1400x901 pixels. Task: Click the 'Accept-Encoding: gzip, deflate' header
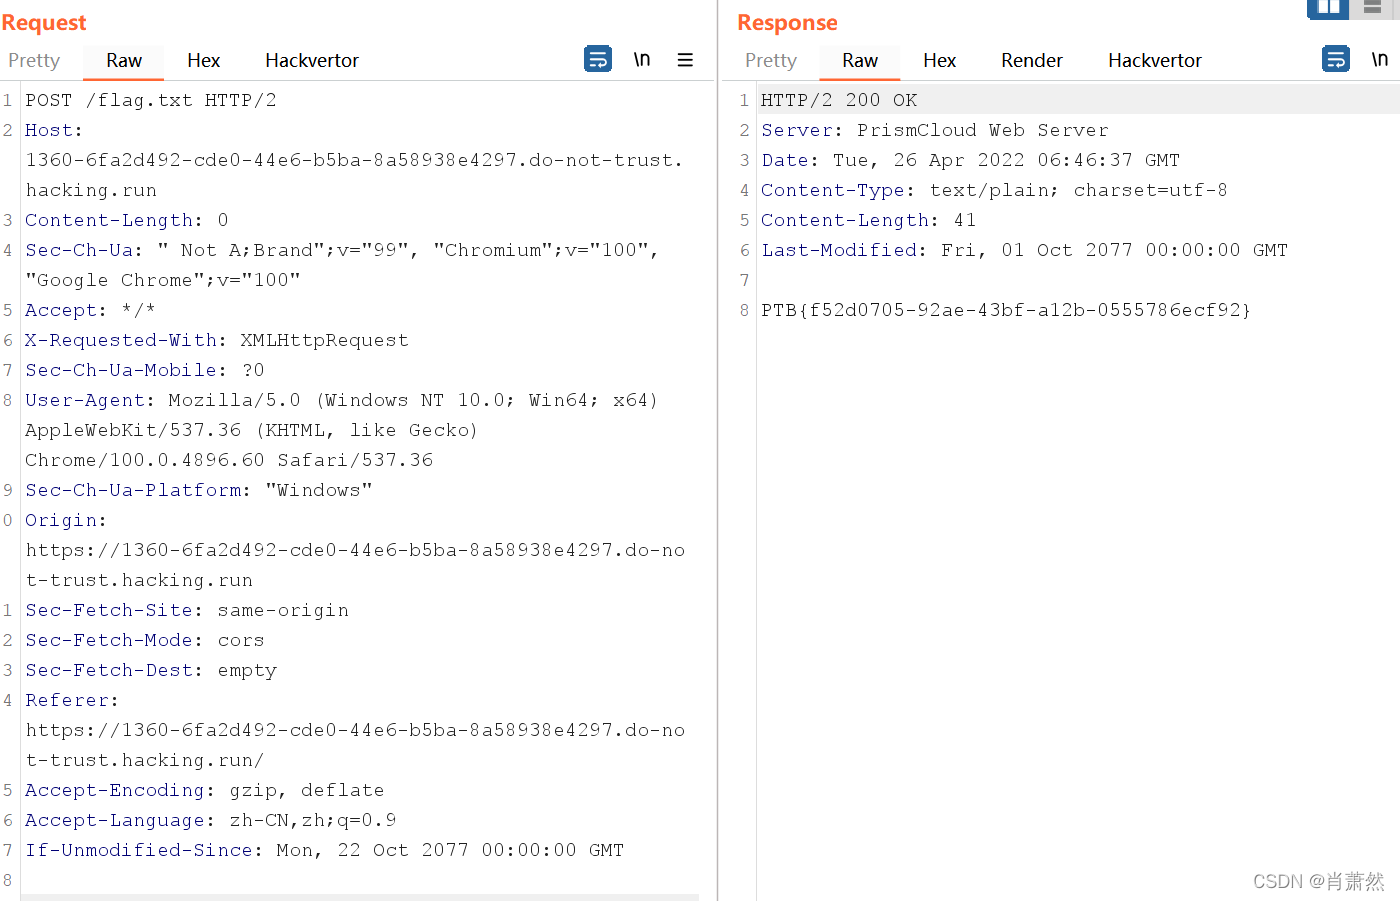[205, 790]
